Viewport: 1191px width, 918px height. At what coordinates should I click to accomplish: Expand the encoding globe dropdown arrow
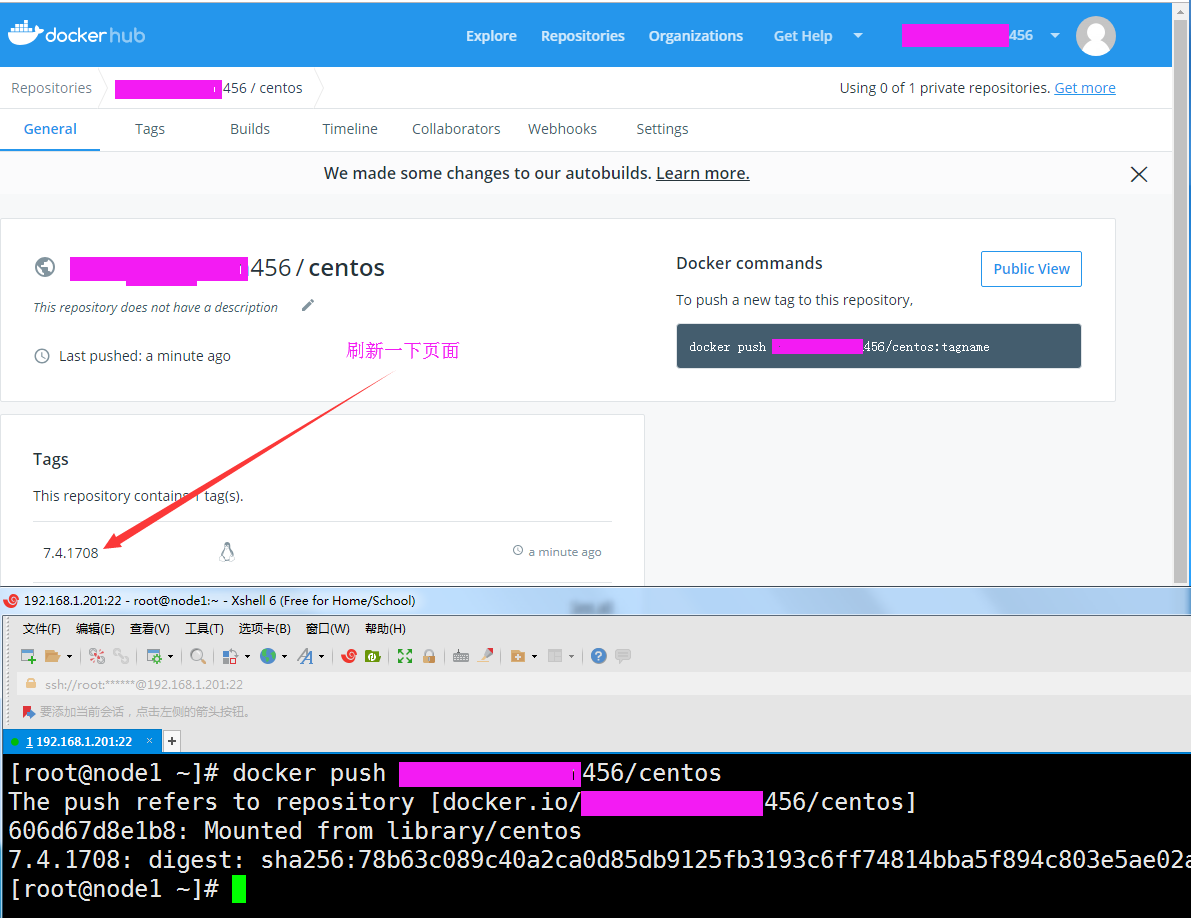284,657
